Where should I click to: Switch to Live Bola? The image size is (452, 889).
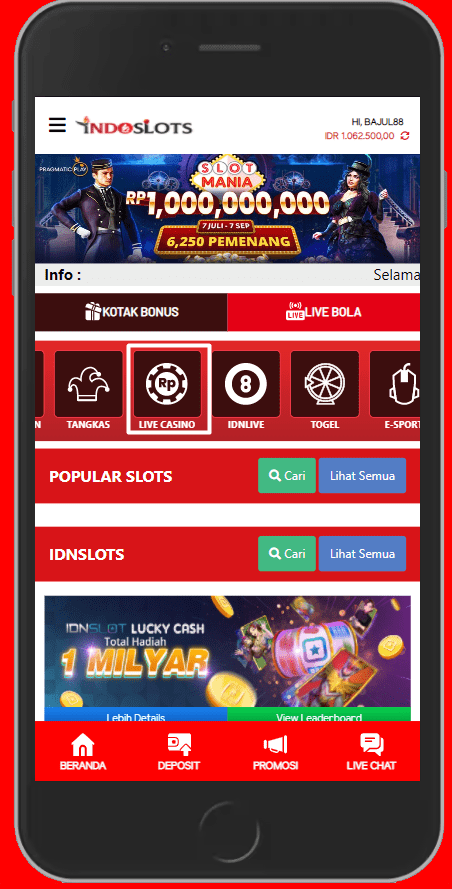click(324, 312)
